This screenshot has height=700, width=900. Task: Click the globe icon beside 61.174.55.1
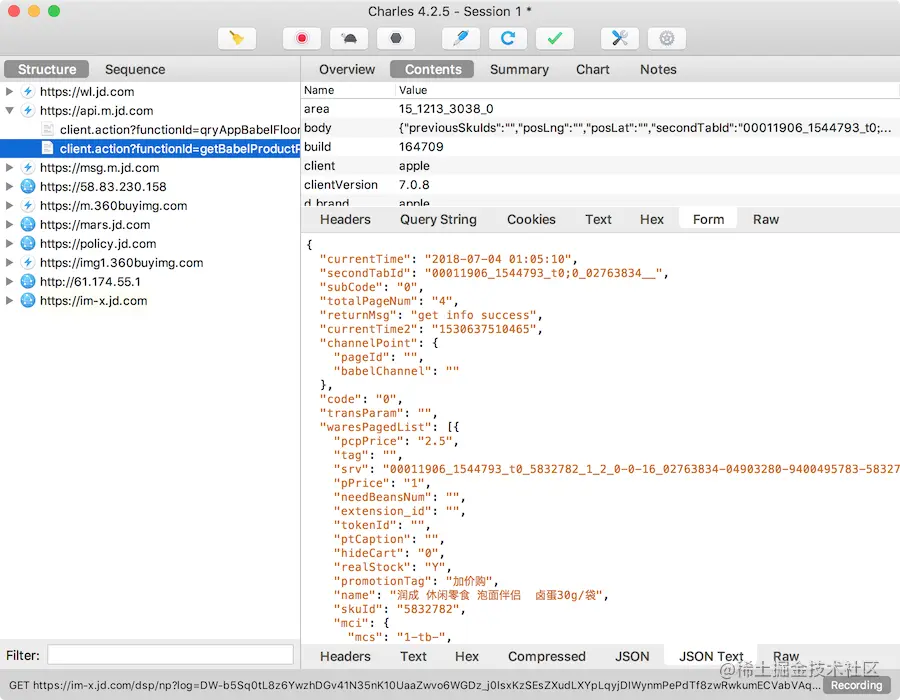click(x=28, y=281)
